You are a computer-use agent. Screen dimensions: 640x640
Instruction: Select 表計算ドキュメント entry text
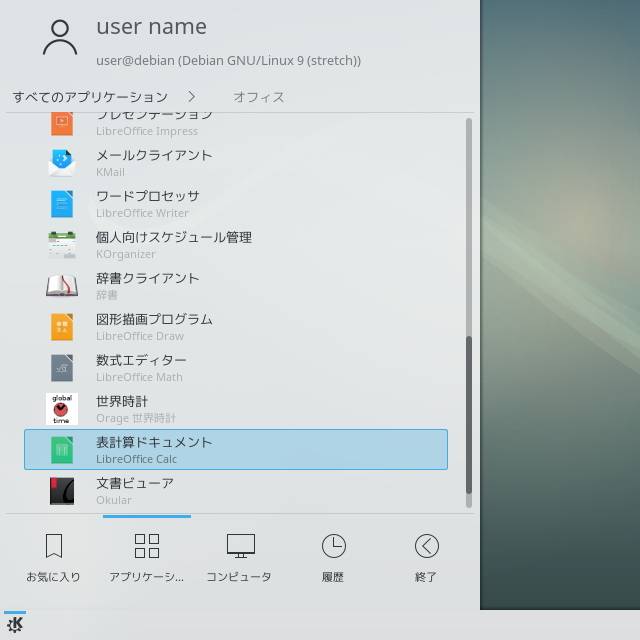154,442
